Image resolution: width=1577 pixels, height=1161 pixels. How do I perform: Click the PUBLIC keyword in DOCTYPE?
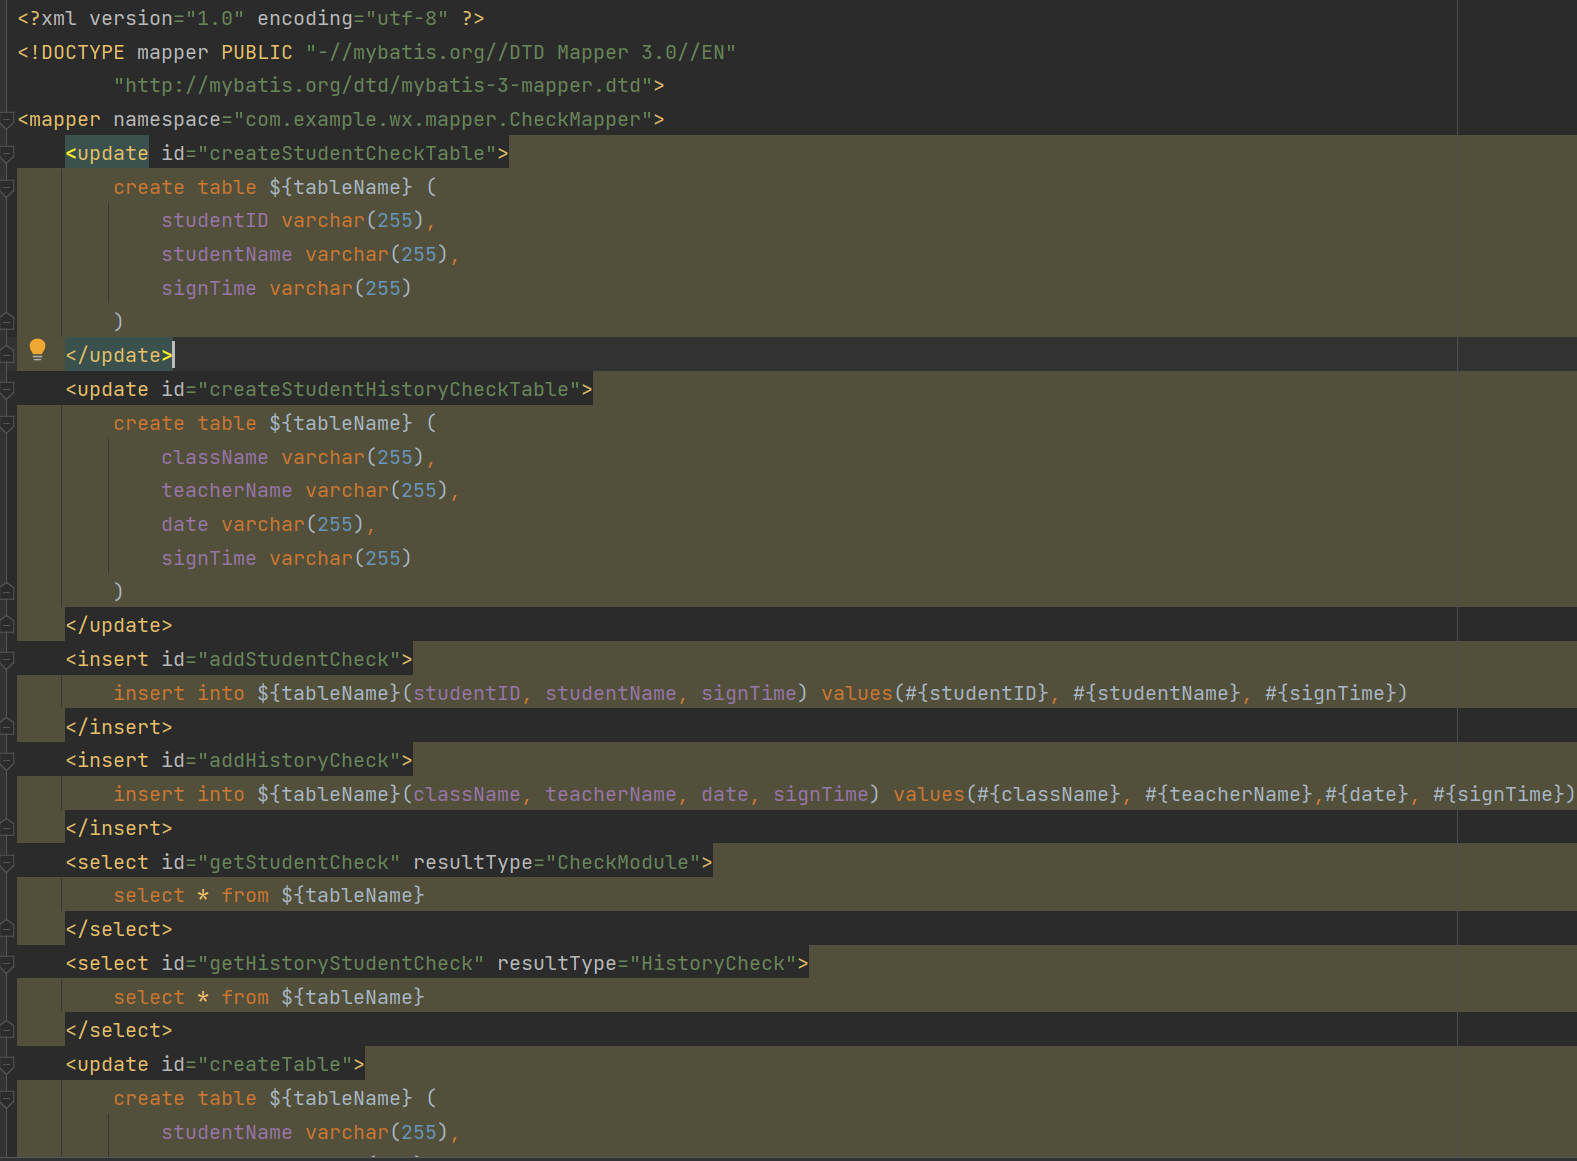[x=257, y=52]
